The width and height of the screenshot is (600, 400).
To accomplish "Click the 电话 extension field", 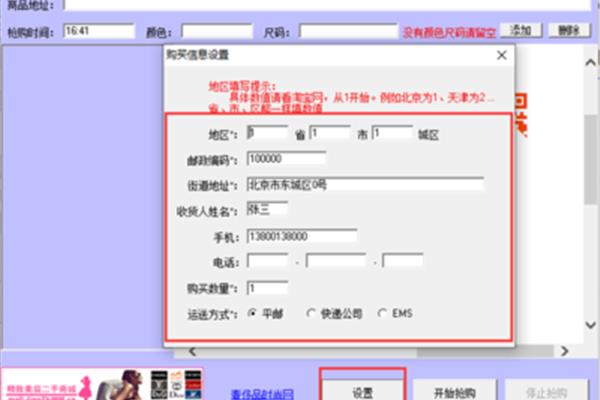I will [403, 261].
